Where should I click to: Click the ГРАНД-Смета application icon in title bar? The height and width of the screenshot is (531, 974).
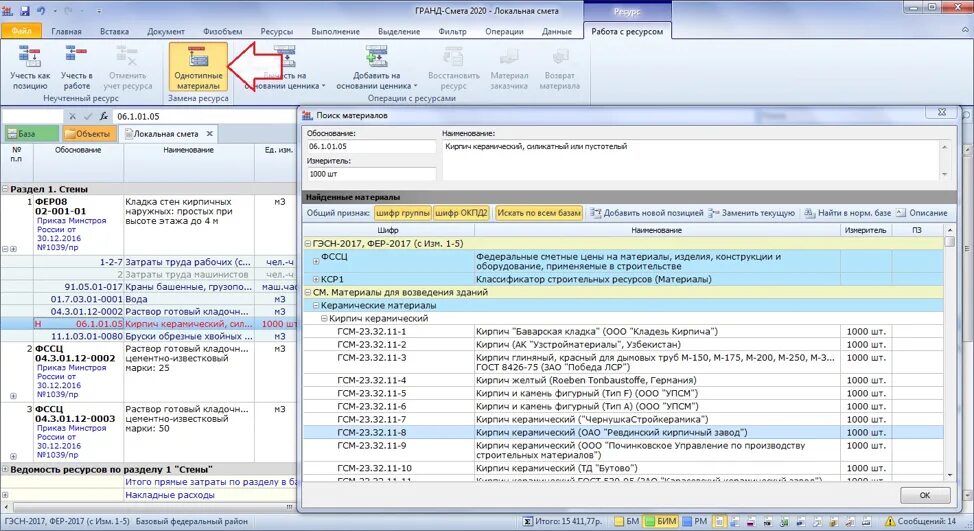click(7, 11)
